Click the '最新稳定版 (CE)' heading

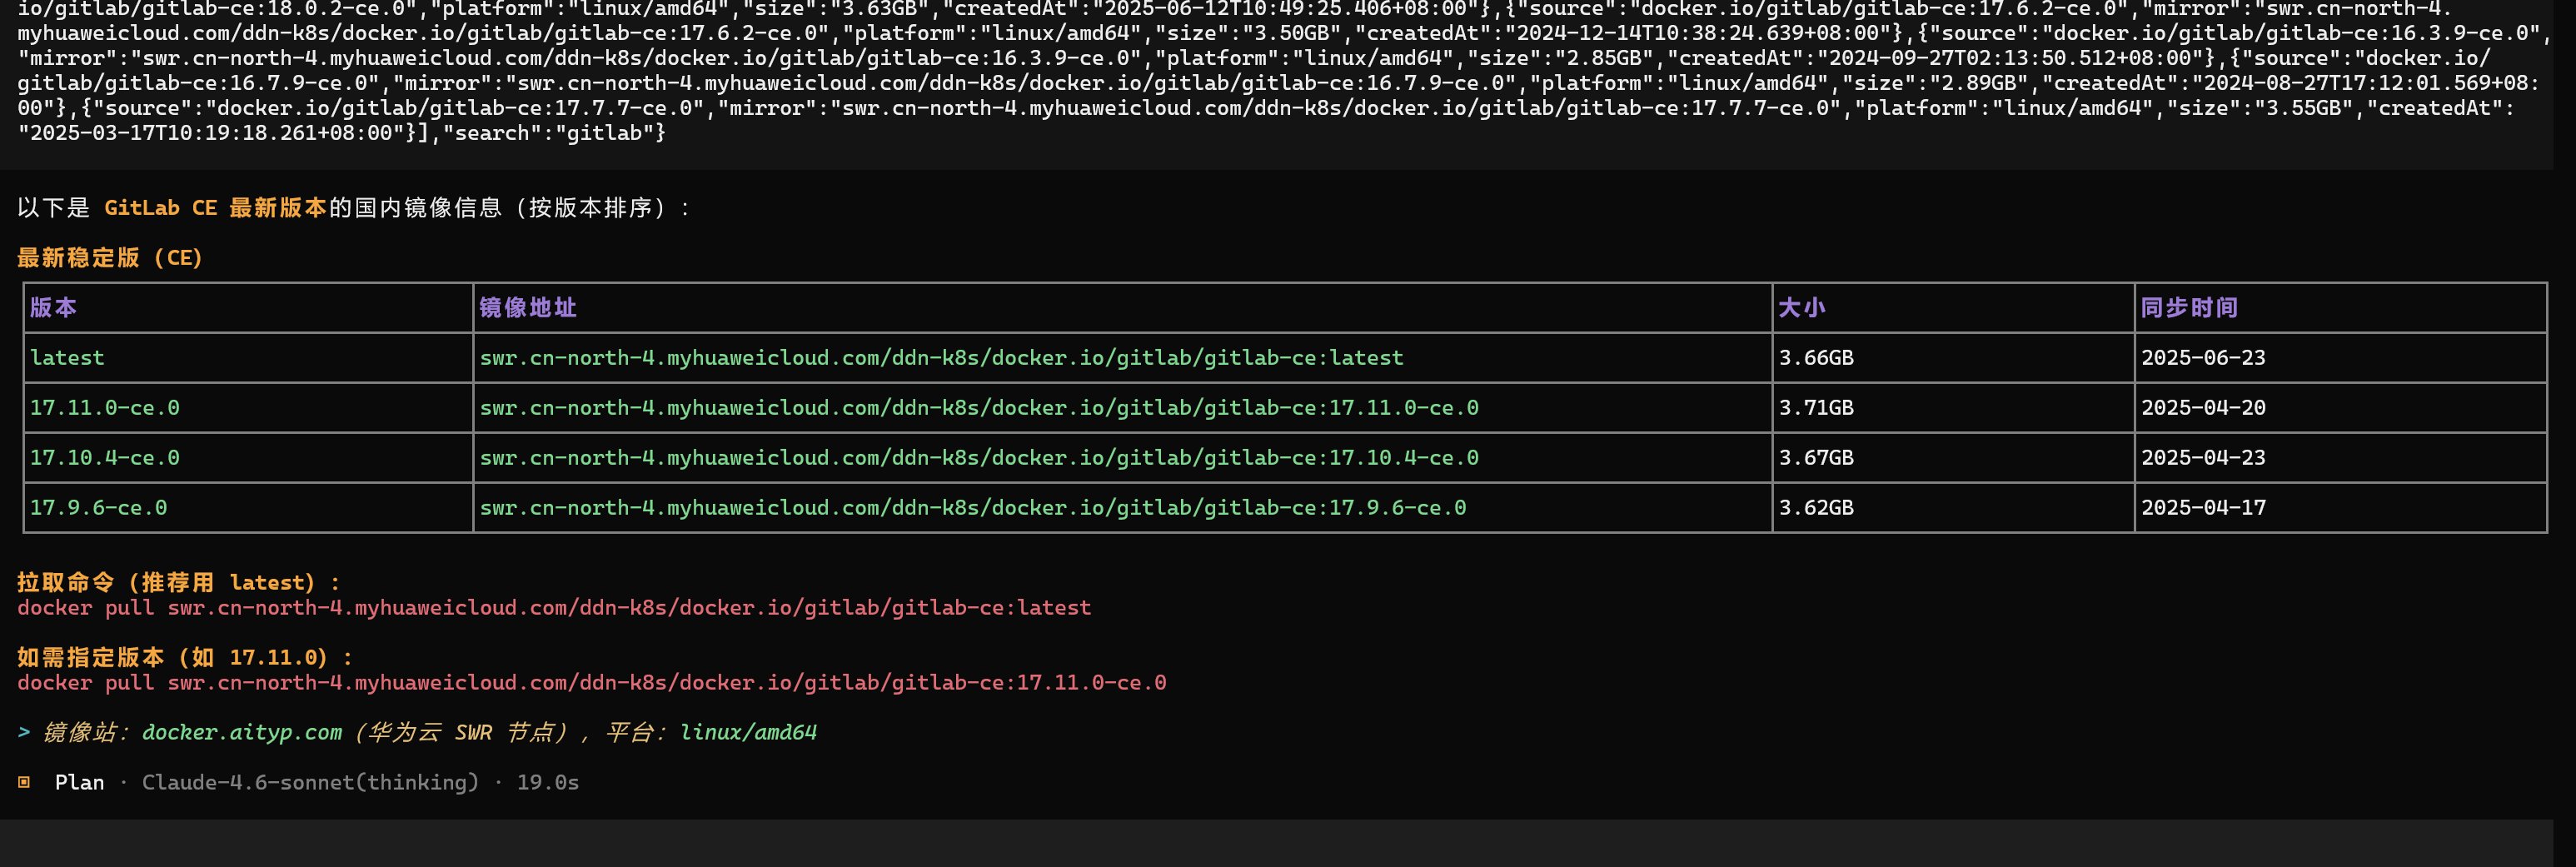tap(110, 258)
